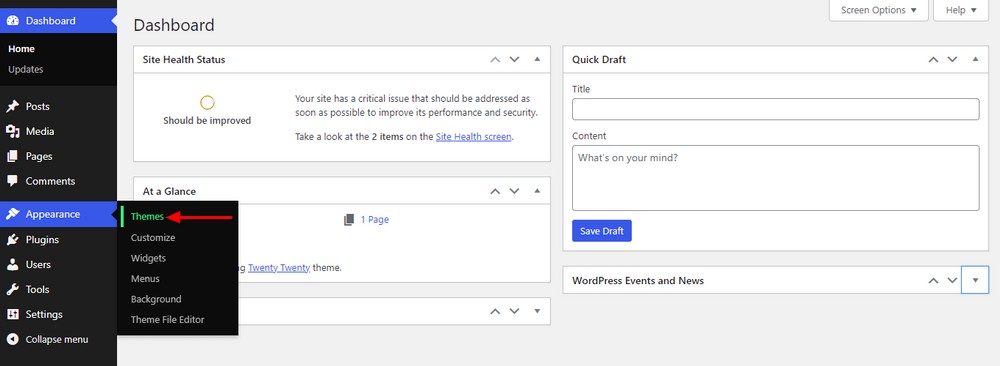Screen dimensions: 1000x366
Task: Click the Pages icon in sidebar
Action: point(12,156)
